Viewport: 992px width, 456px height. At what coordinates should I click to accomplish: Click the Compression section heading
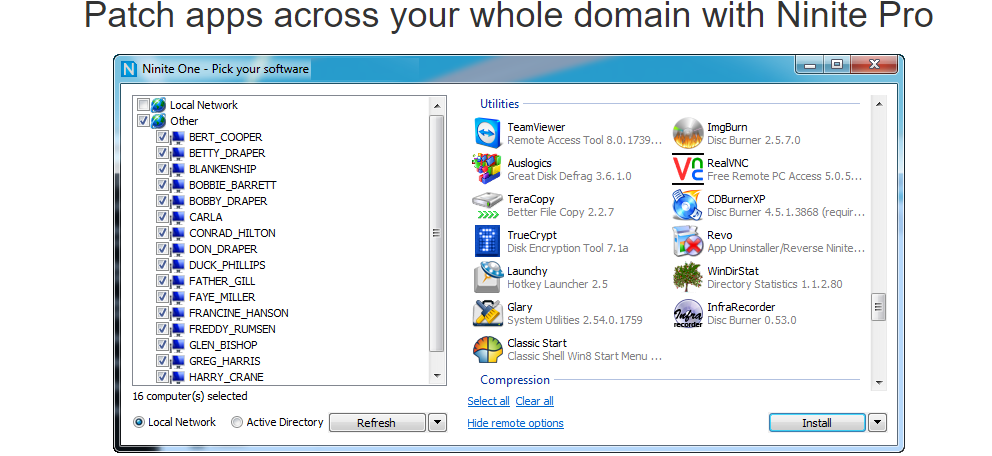515,380
